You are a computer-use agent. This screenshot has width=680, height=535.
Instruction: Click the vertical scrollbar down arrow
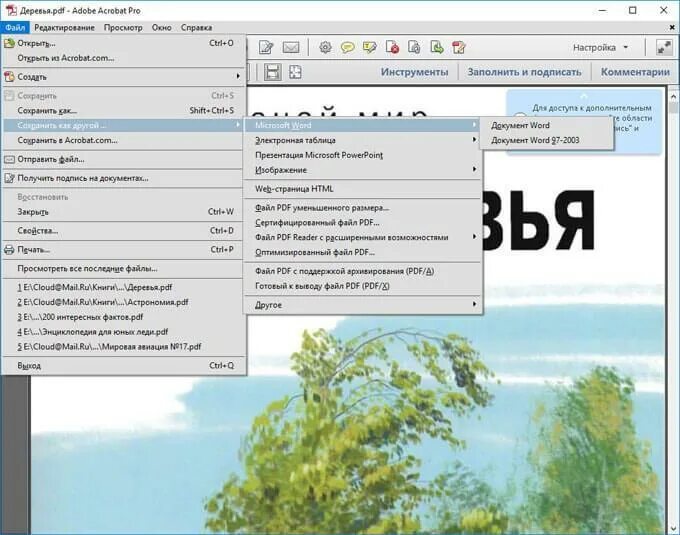673,528
